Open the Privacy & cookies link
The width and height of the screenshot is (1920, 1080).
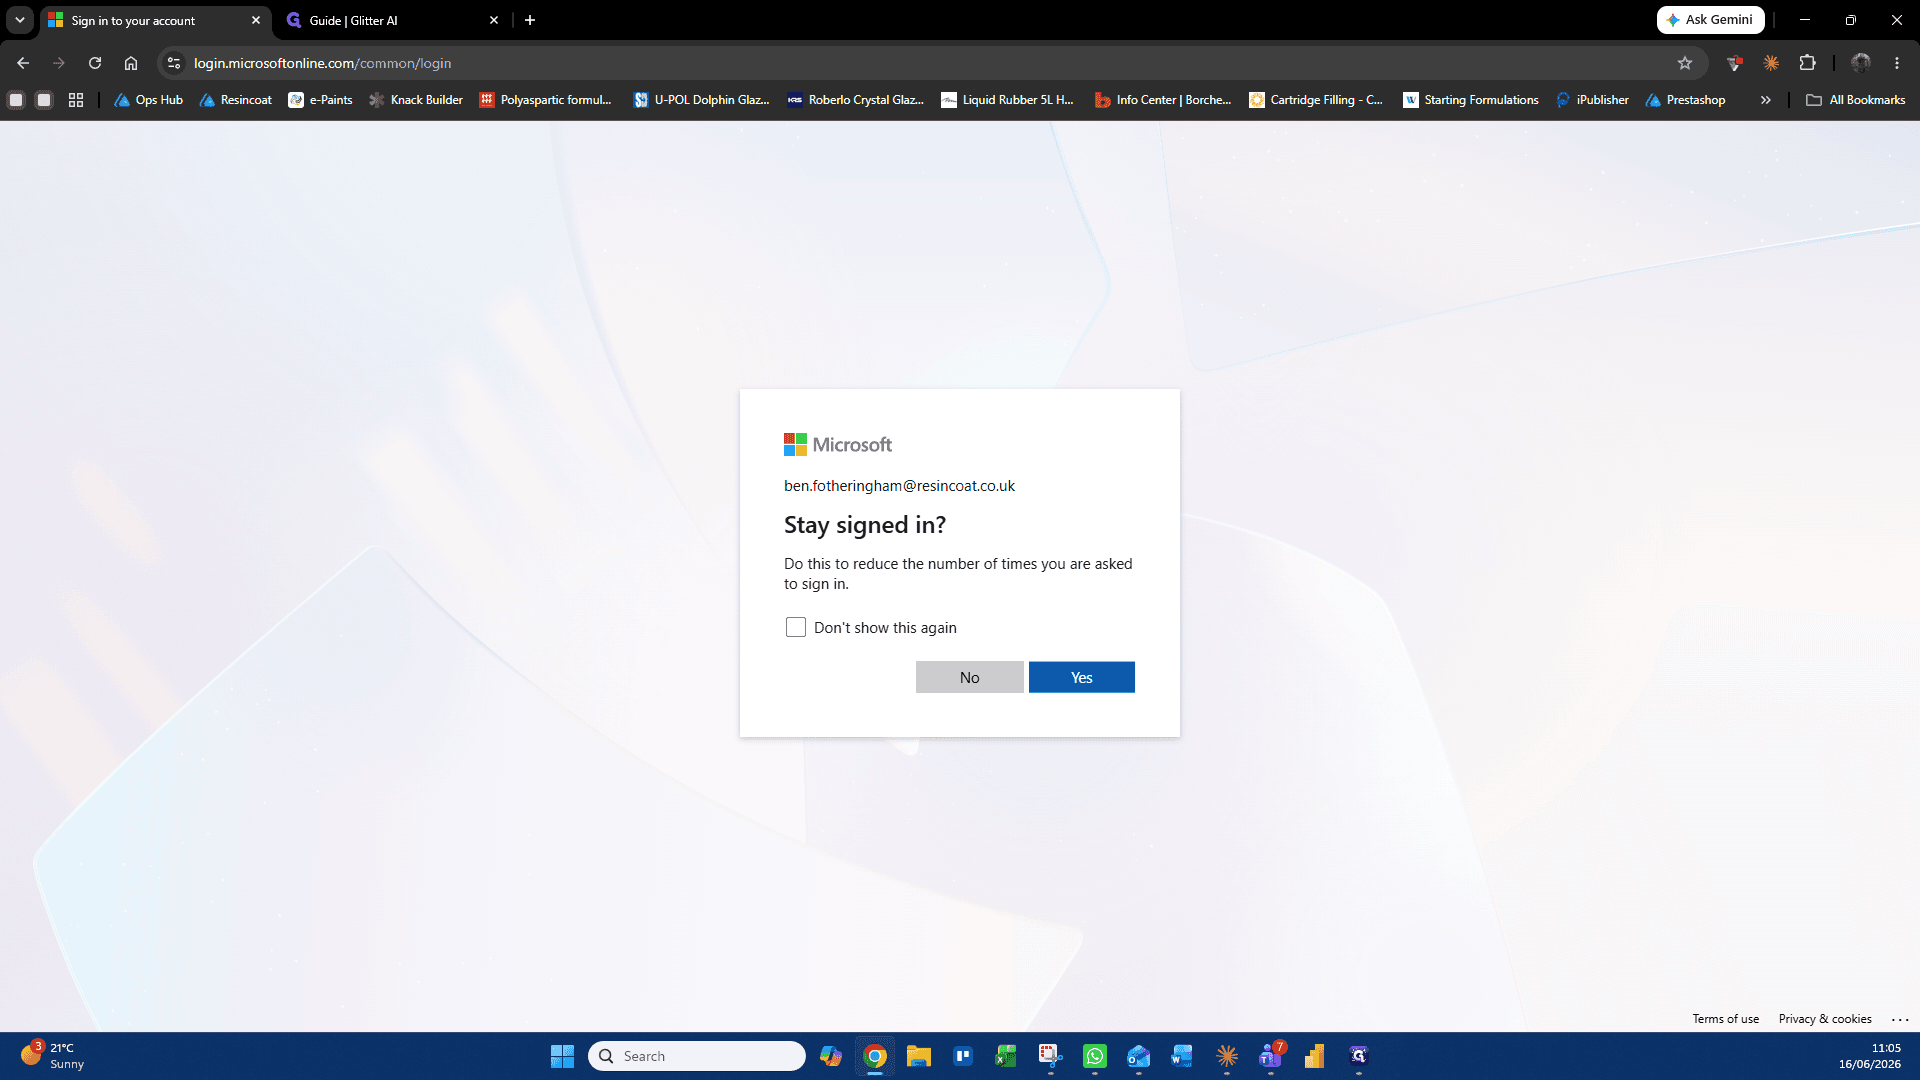[1824, 1019]
